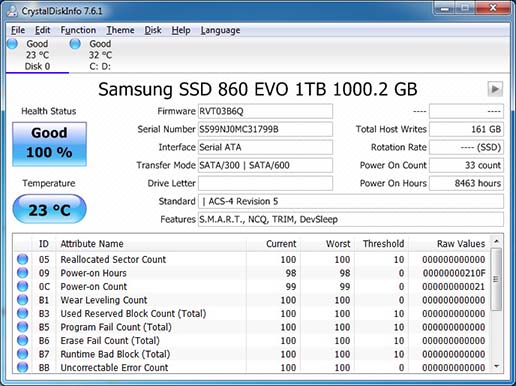Viewport: 516px width, 386px height.
Task: Open the Edit menu
Action: 43,30
